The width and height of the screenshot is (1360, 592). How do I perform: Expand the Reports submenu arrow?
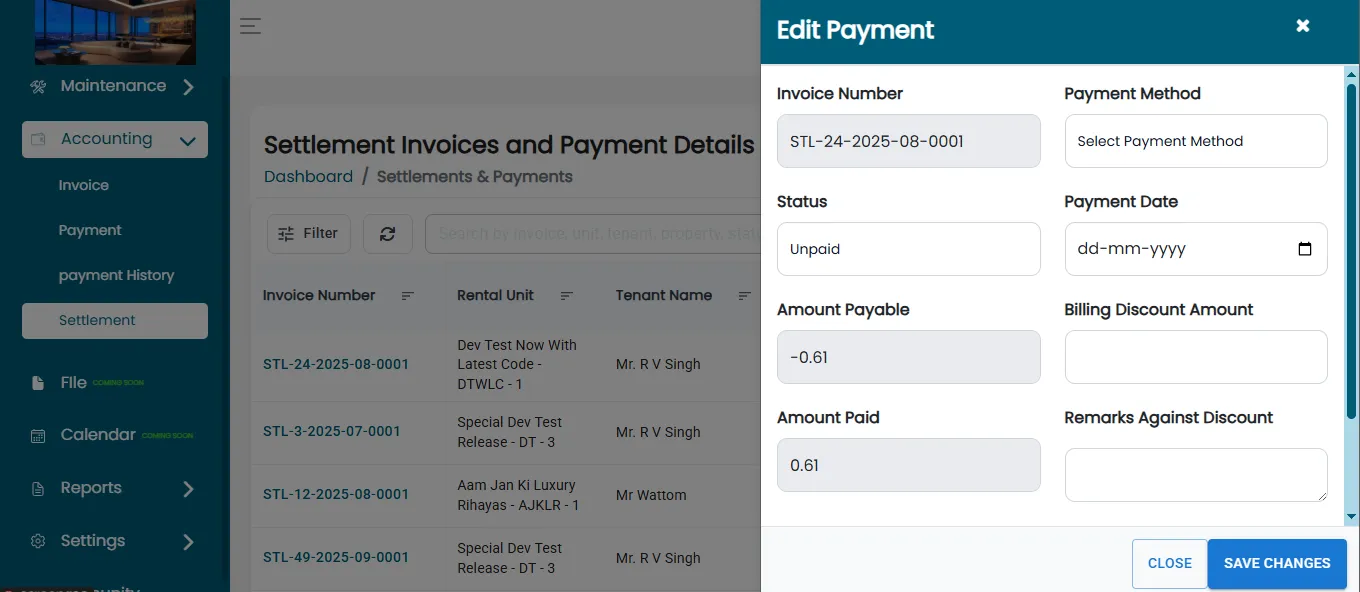coord(188,489)
